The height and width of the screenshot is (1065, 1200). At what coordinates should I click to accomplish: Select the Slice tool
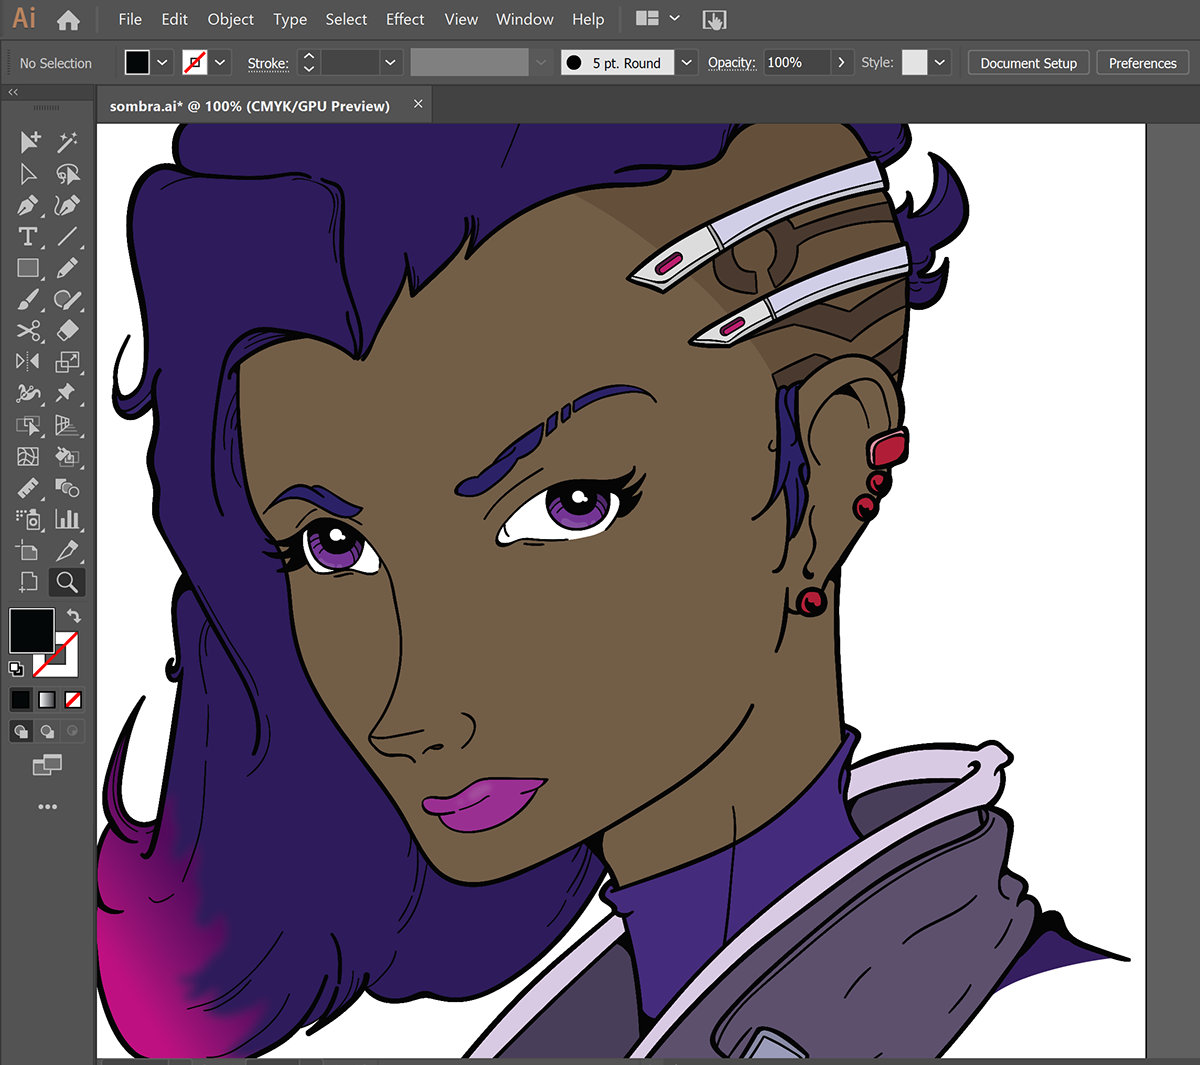click(67, 551)
